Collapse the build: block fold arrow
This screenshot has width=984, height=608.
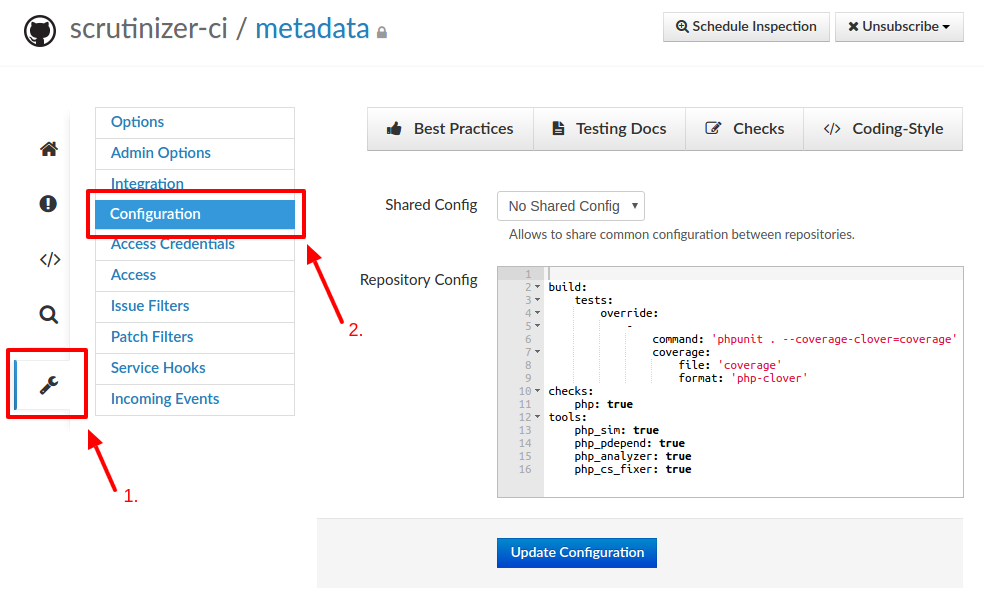537,287
